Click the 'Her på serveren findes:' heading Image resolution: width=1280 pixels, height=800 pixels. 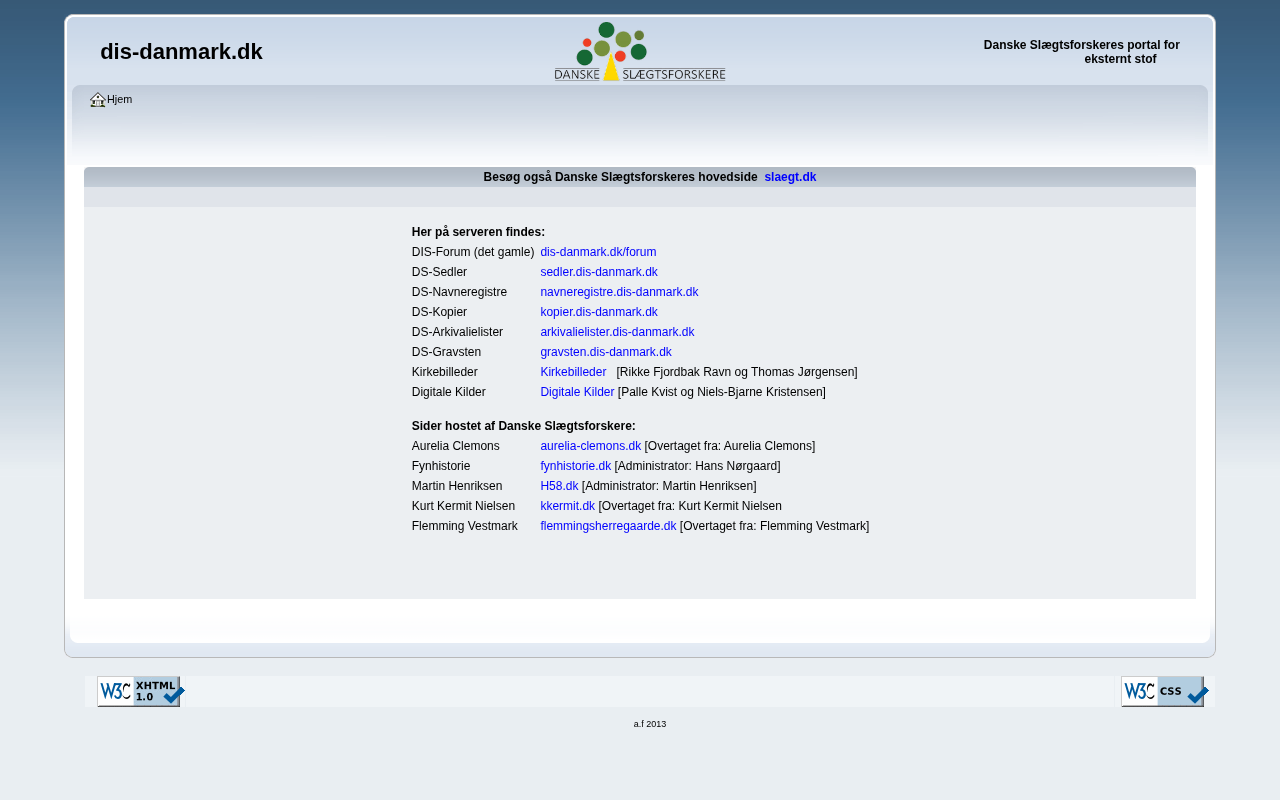478,232
